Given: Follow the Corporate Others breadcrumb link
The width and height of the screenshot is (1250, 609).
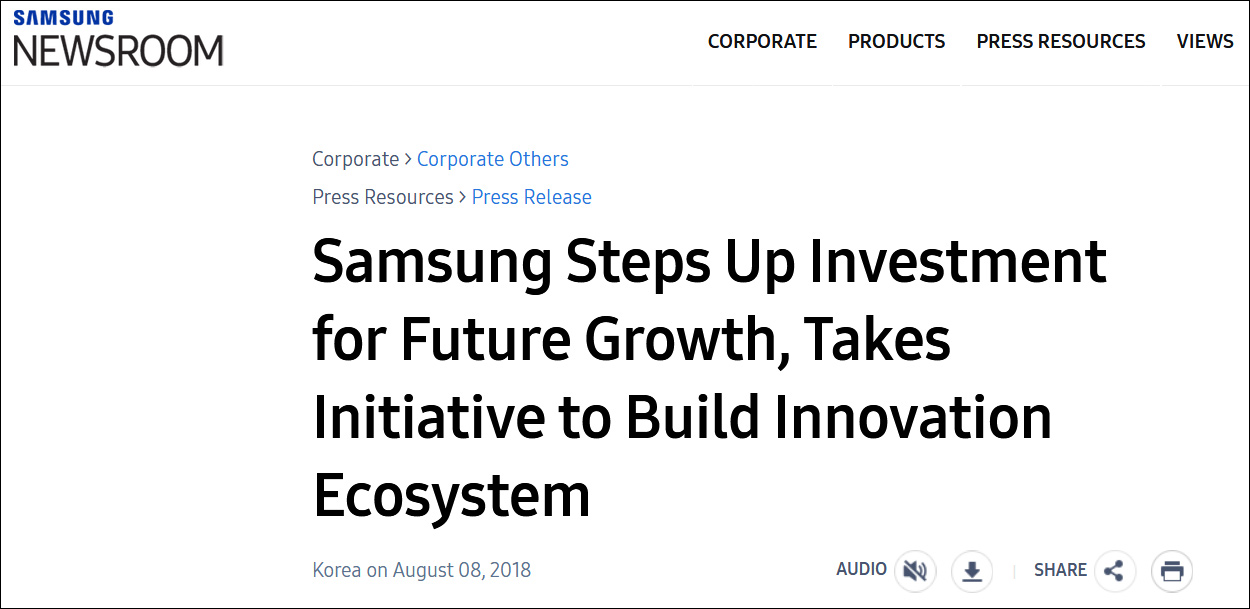Looking at the screenshot, I should [492, 159].
